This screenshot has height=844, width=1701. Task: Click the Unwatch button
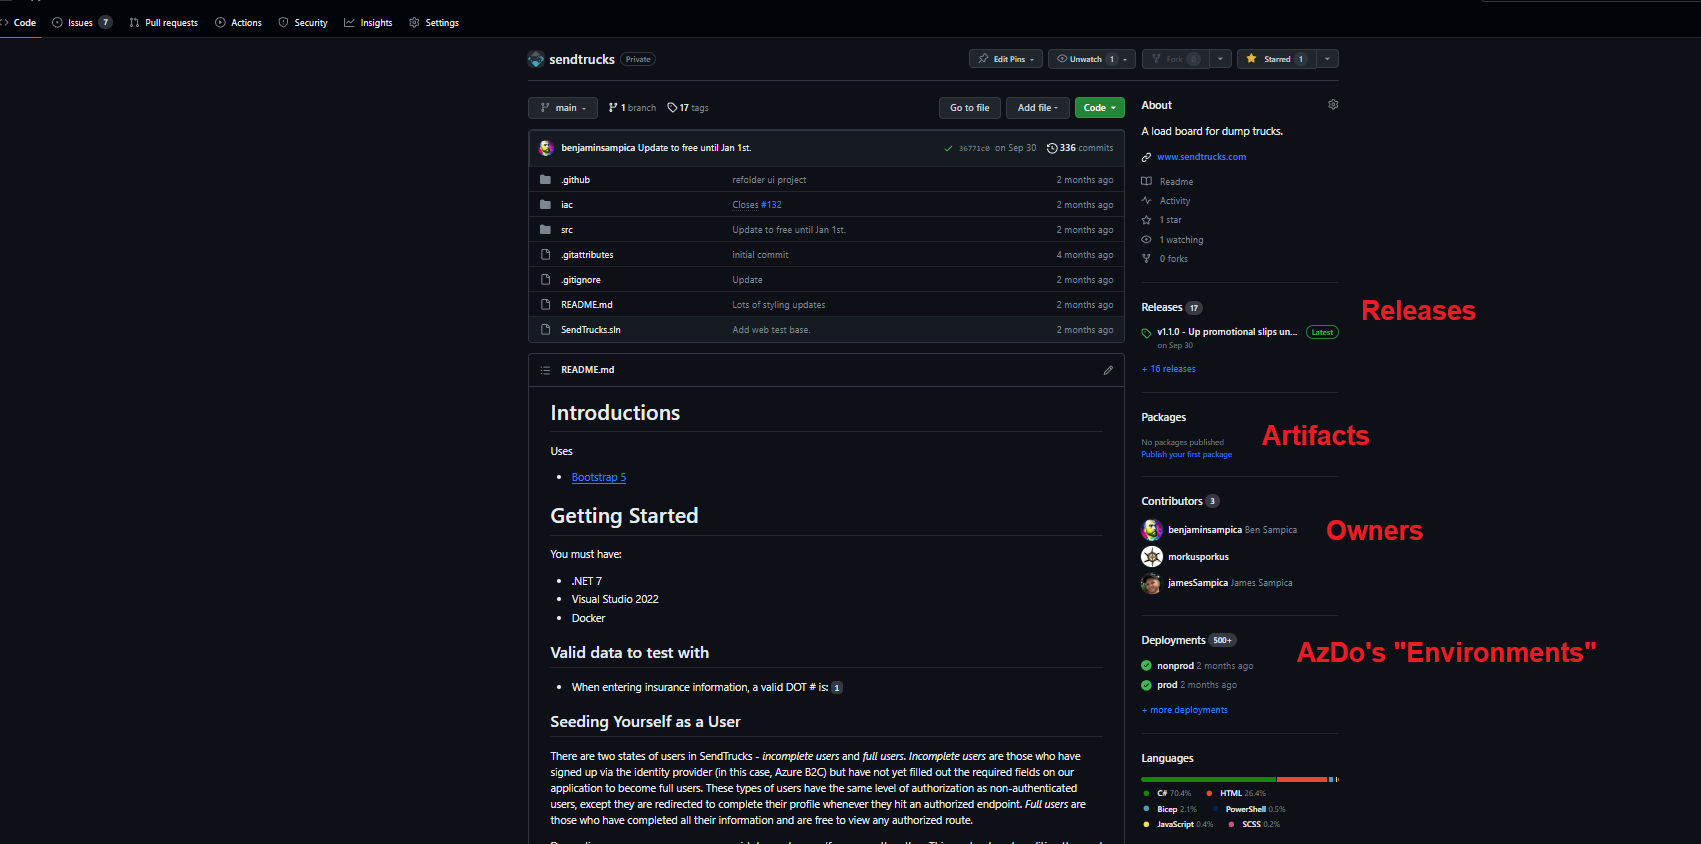point(1084,59)
